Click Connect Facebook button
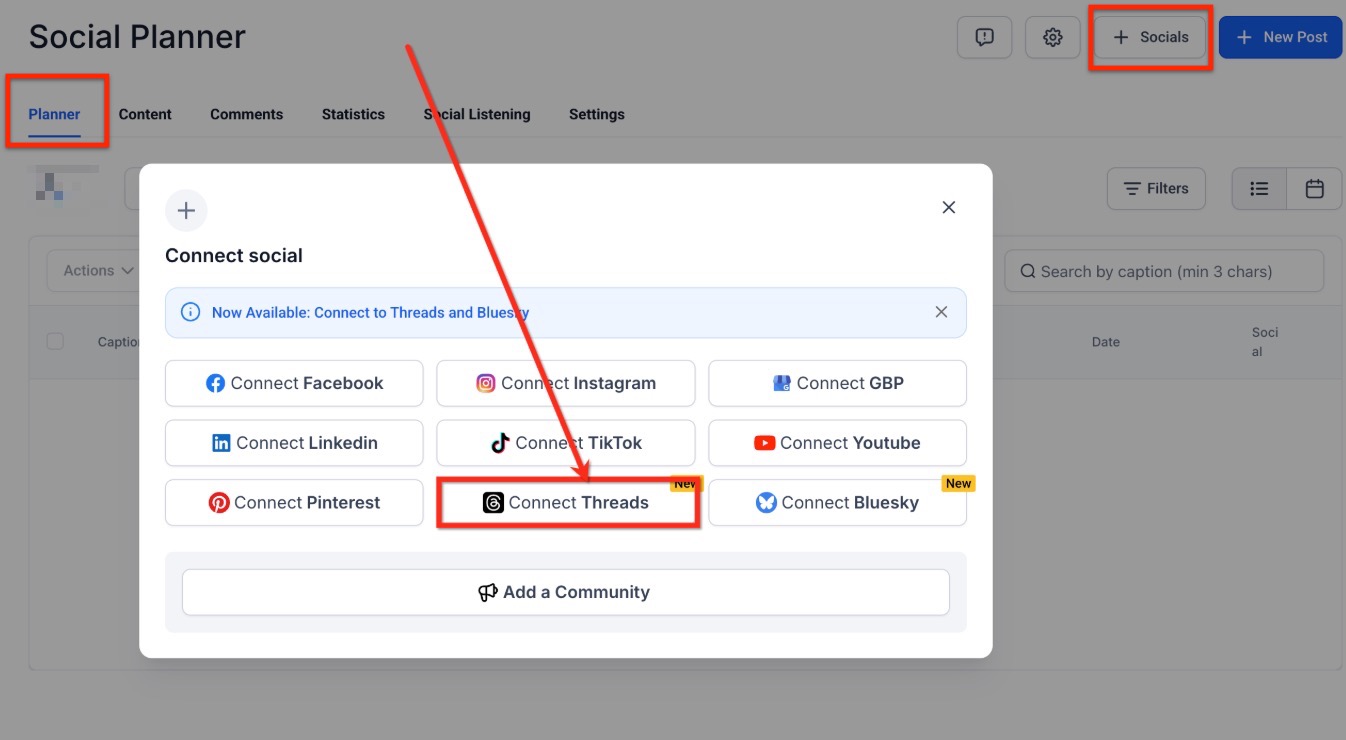The image size is (1346, 740). [x=294, y=384]
